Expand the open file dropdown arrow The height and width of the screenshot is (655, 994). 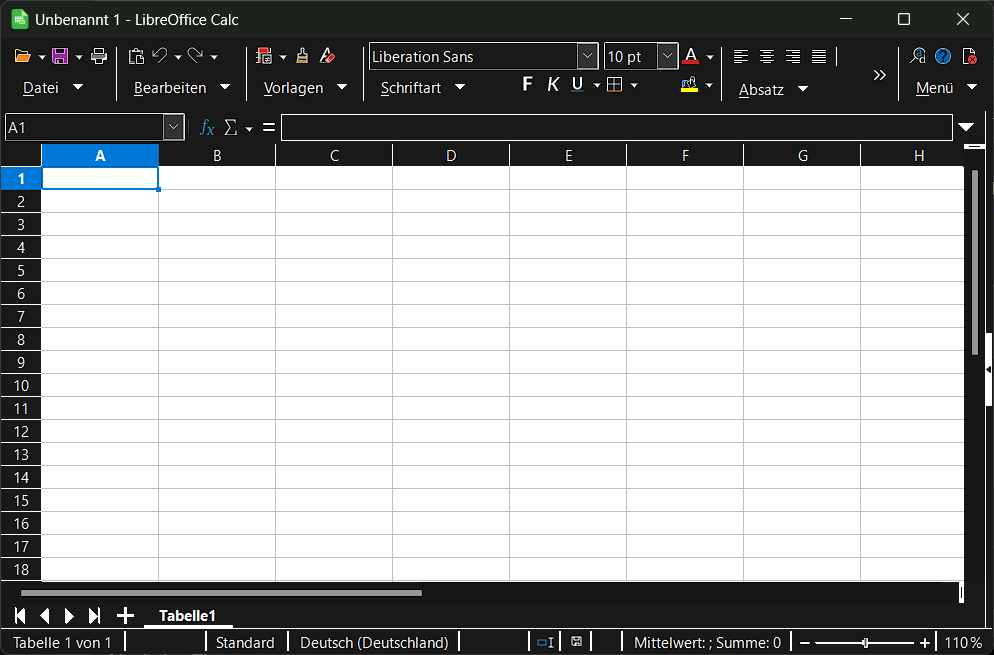pyautogui.click(x=42, y=57)
